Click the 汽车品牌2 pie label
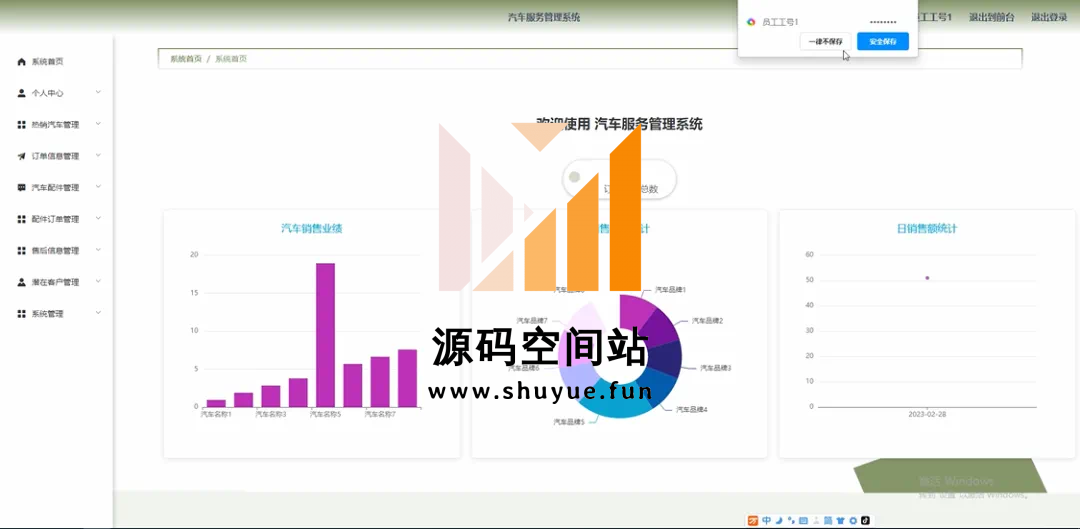The image size is (1080, 529). (x=707, y=321)
